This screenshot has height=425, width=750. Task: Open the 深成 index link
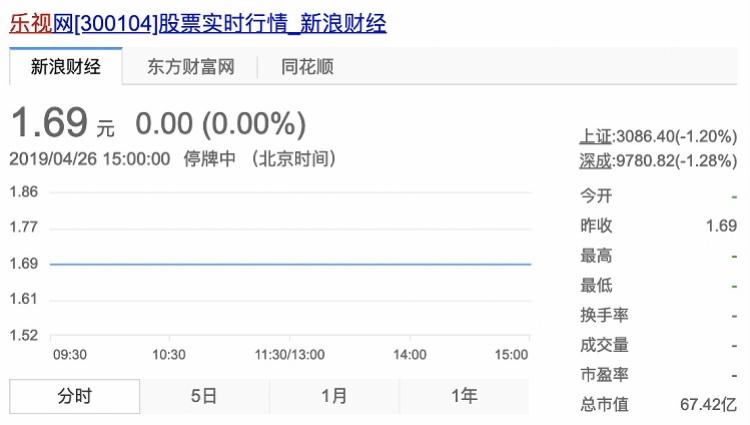point(596,161)
